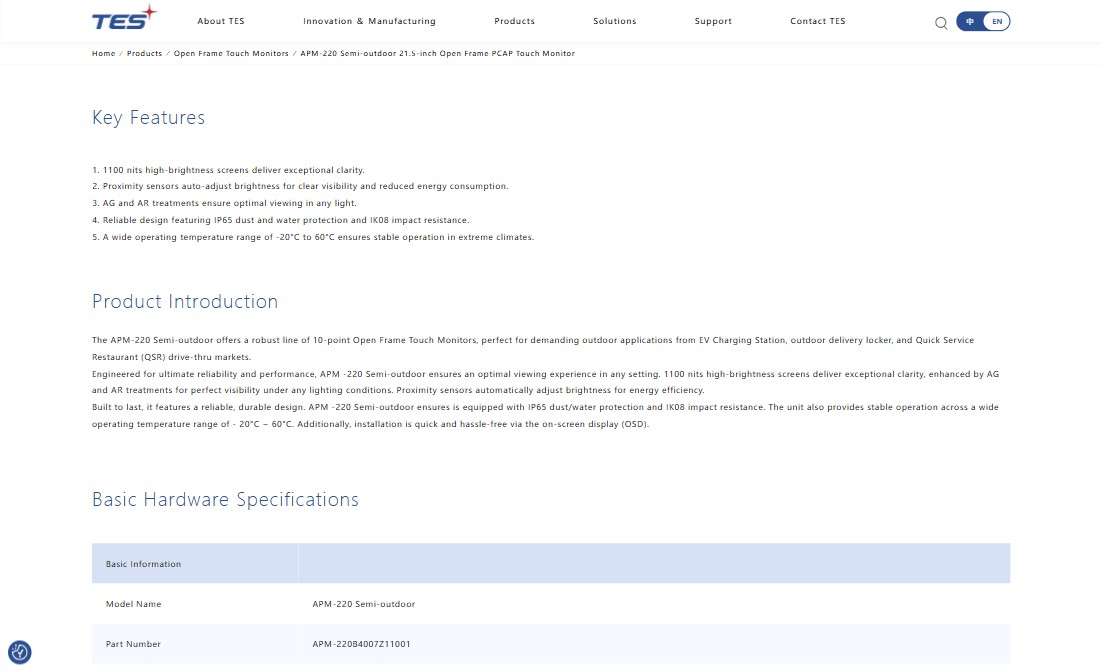
Task: Open the About TES menu
Action: (221, 21)
